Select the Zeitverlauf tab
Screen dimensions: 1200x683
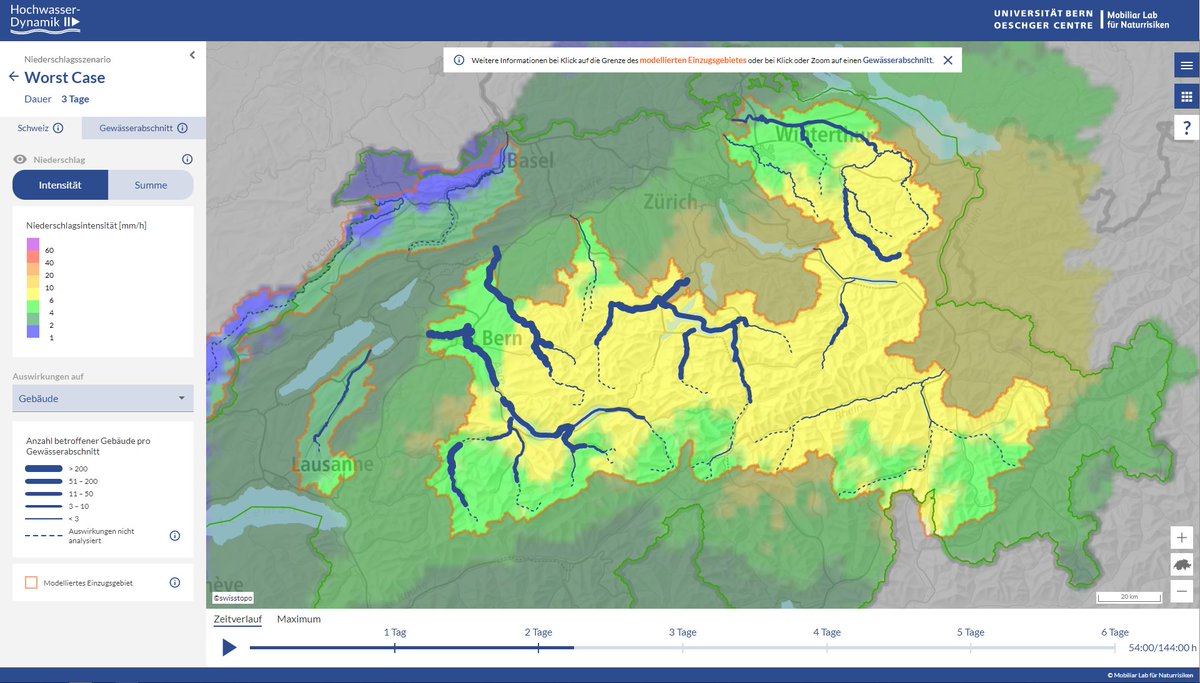238,619
